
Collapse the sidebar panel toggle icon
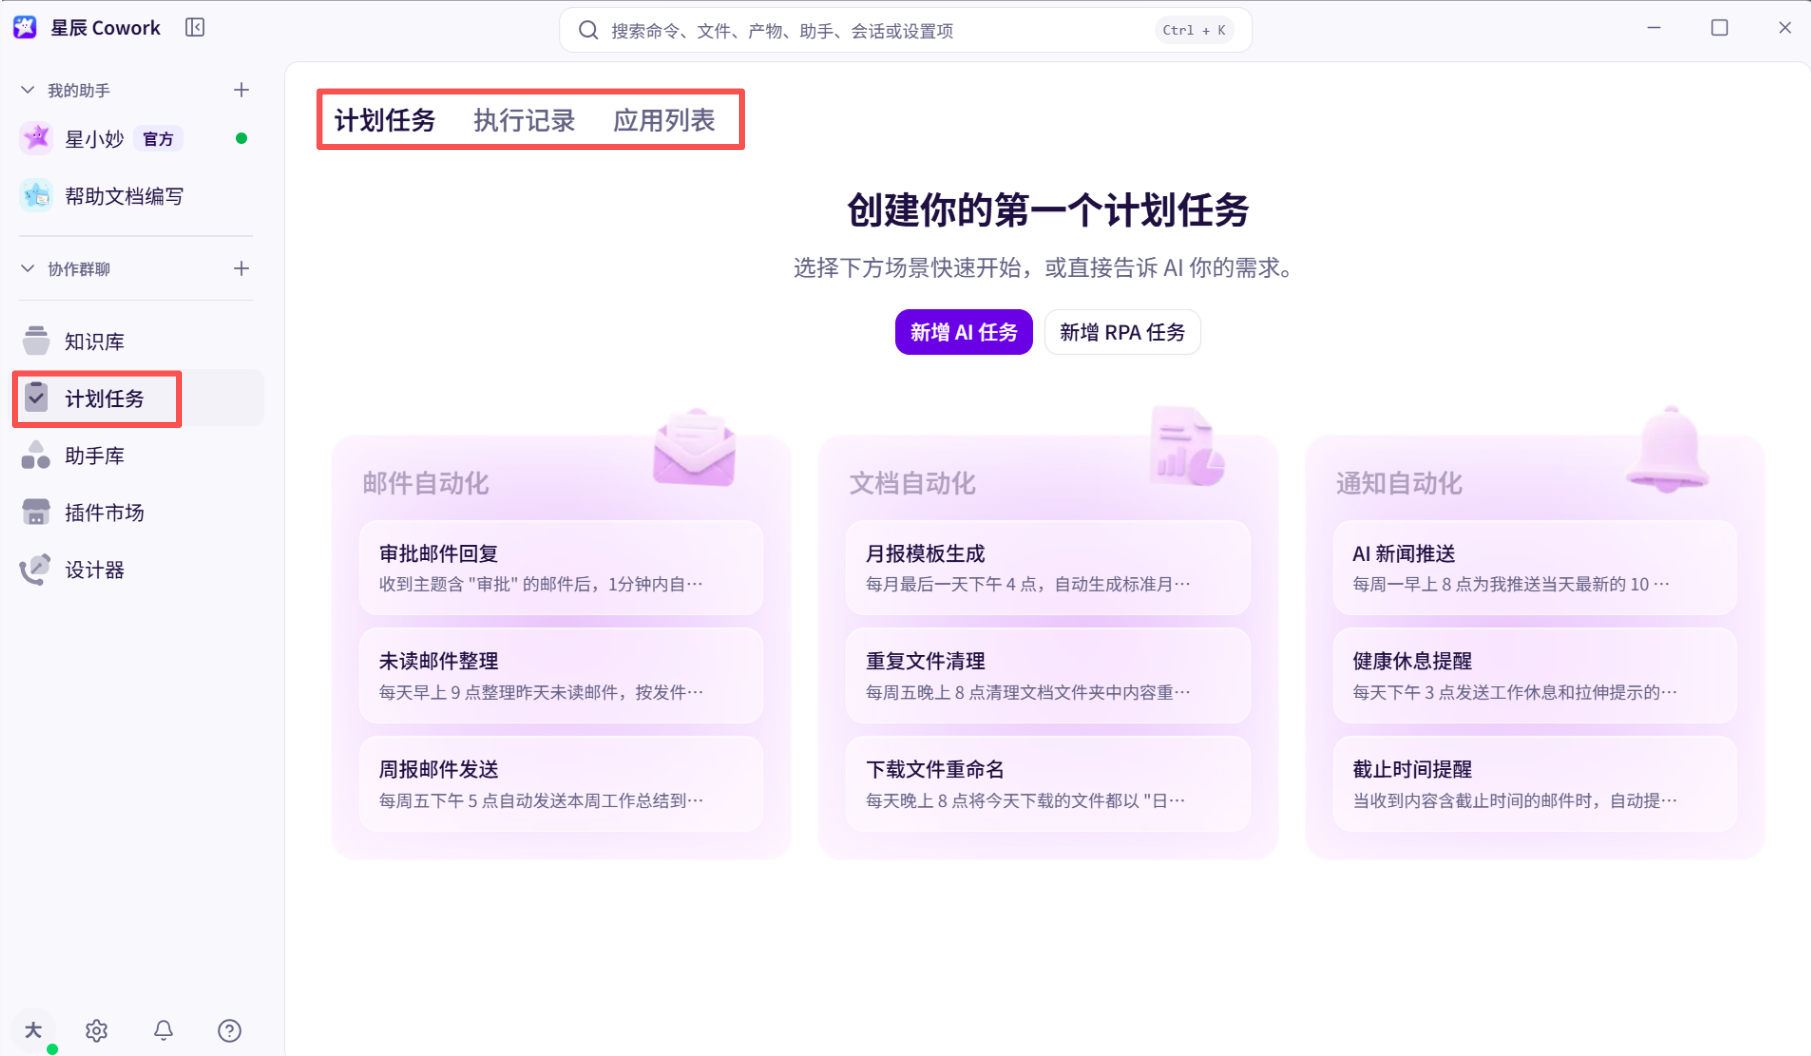pos(195,27)
